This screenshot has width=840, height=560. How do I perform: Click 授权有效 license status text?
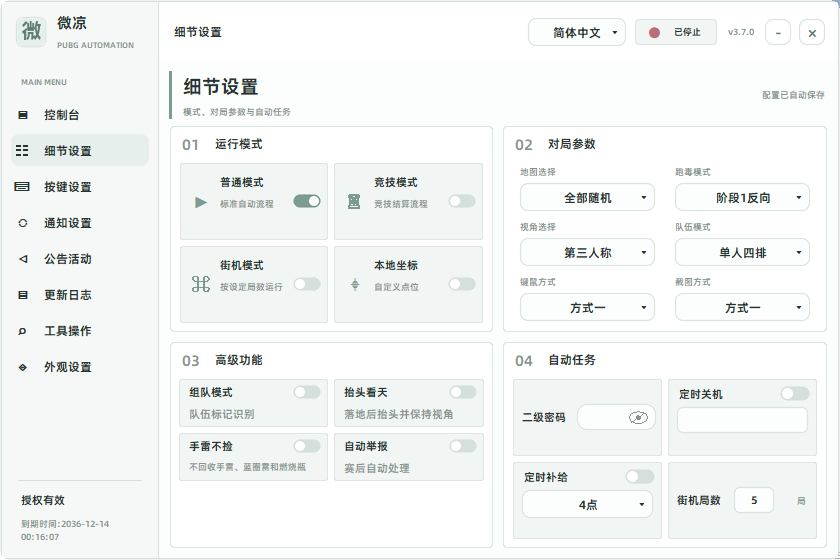43,500
